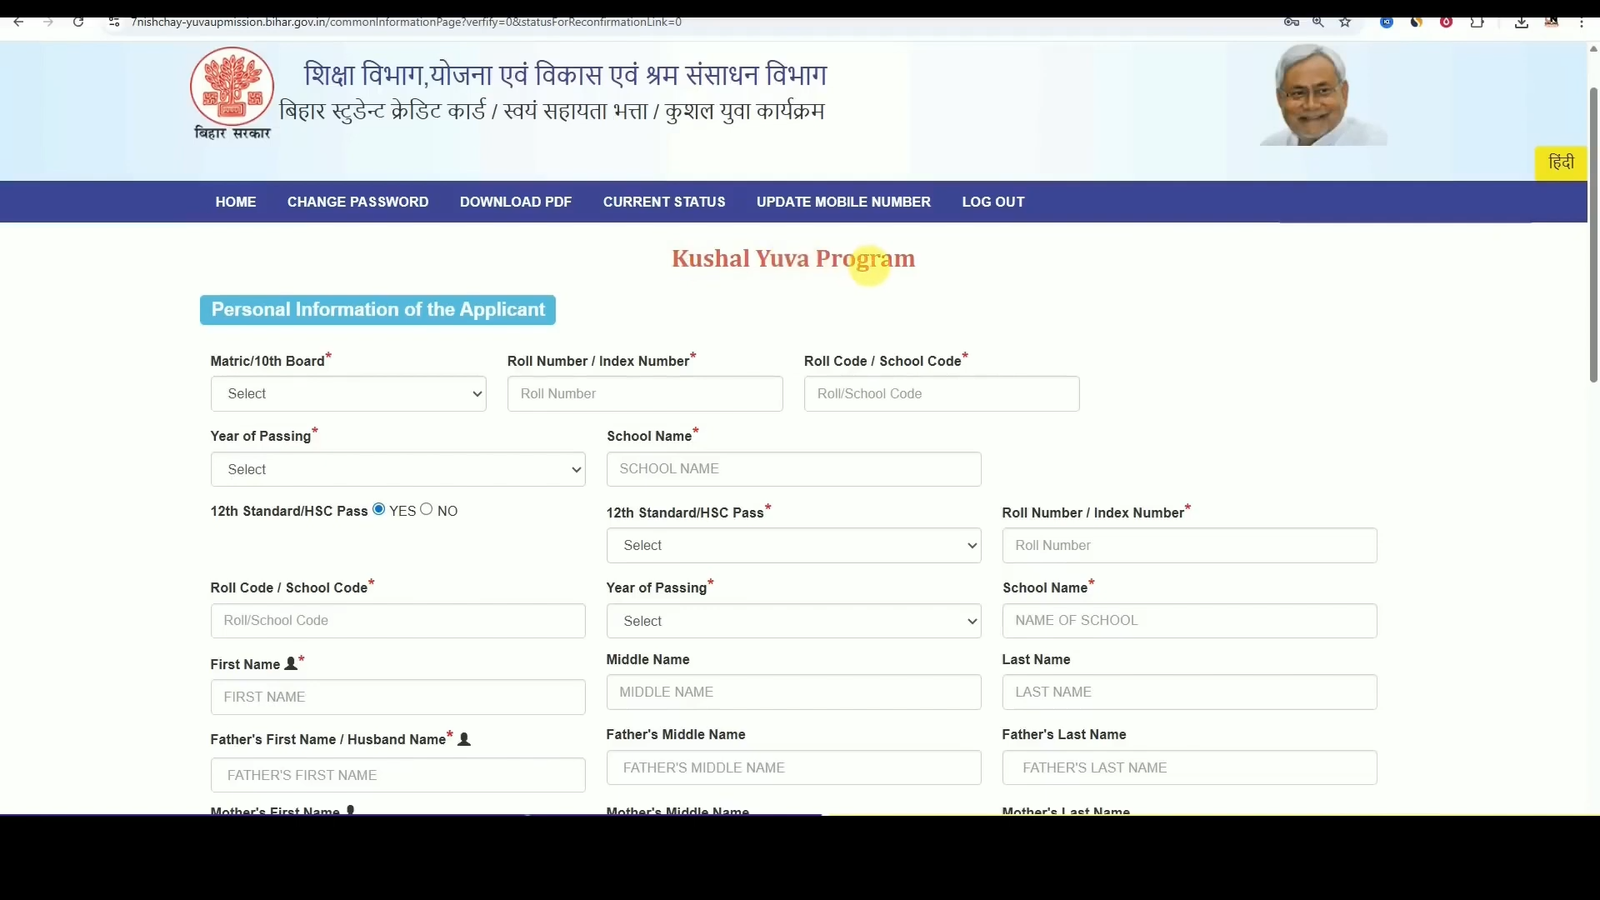This screenshot has width=1600, height=900.
Task: Click the FIRST NAME input field
Action: [397, 697]
